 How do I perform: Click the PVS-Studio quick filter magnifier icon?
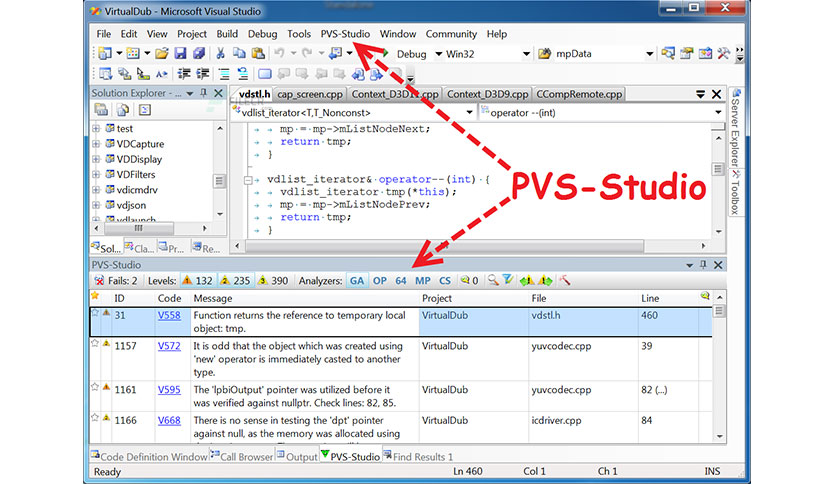click(493, 280)
